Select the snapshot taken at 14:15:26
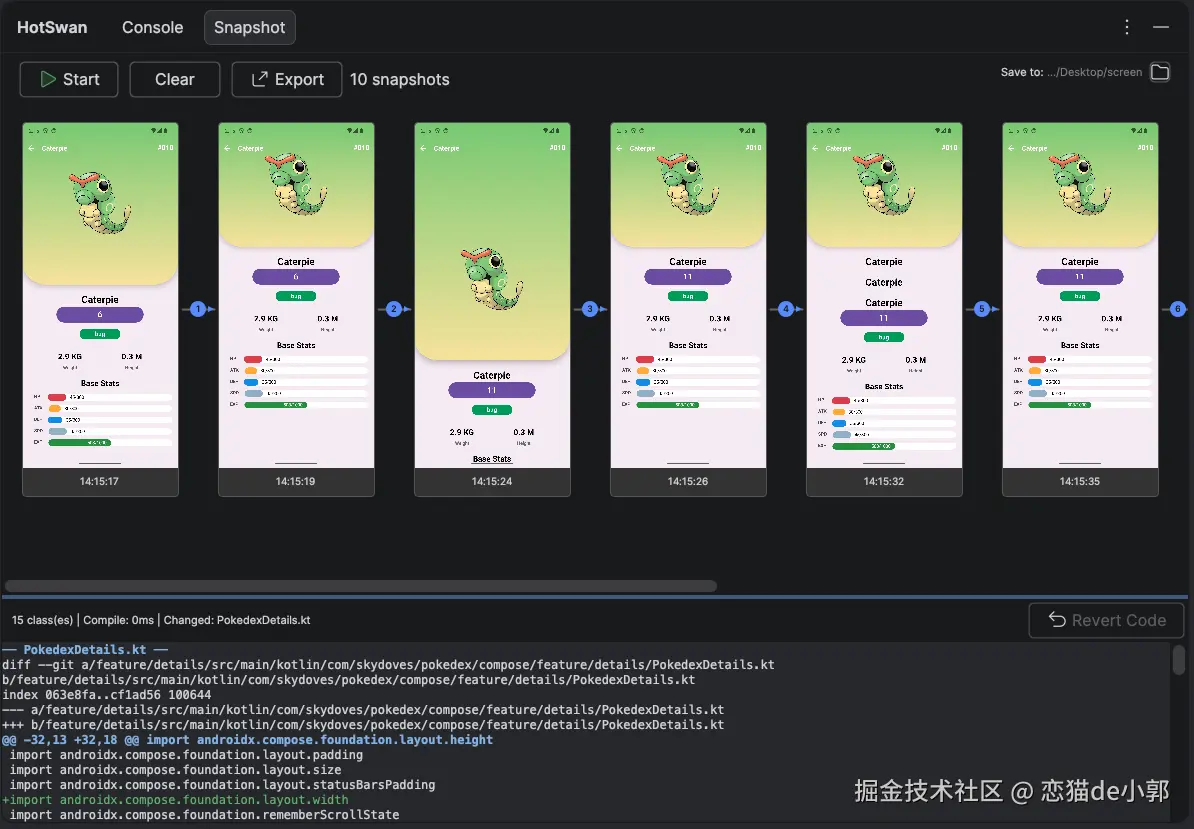 coord(688,310)
